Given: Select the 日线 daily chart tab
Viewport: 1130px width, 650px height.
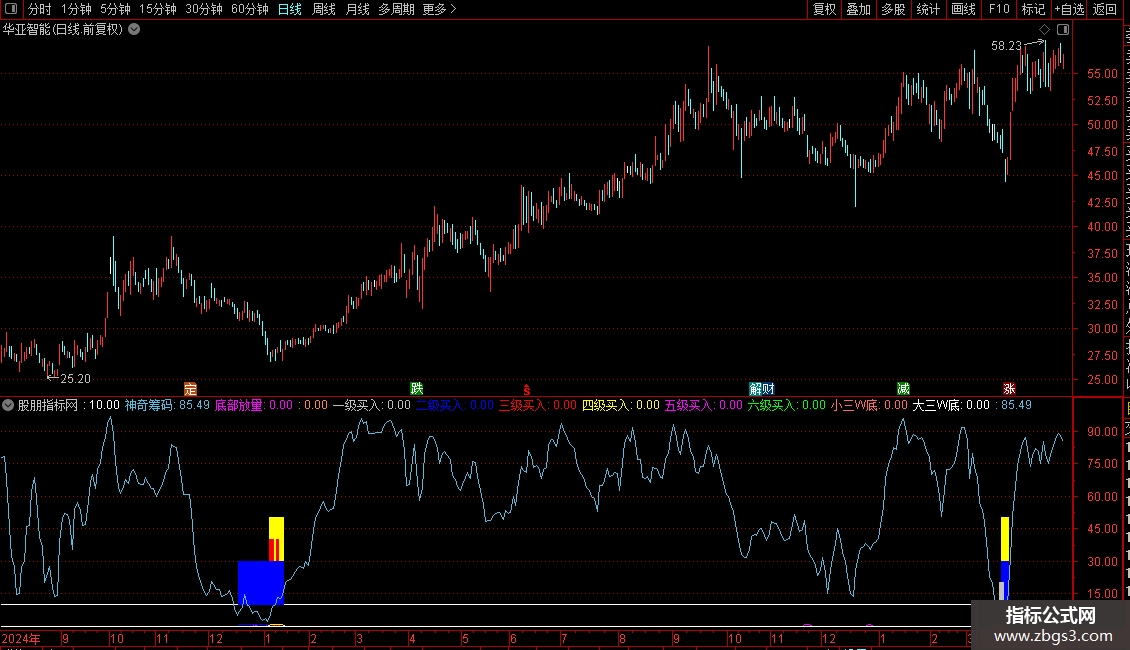Looking at the screenshot, I should click(x=290, y=9).
